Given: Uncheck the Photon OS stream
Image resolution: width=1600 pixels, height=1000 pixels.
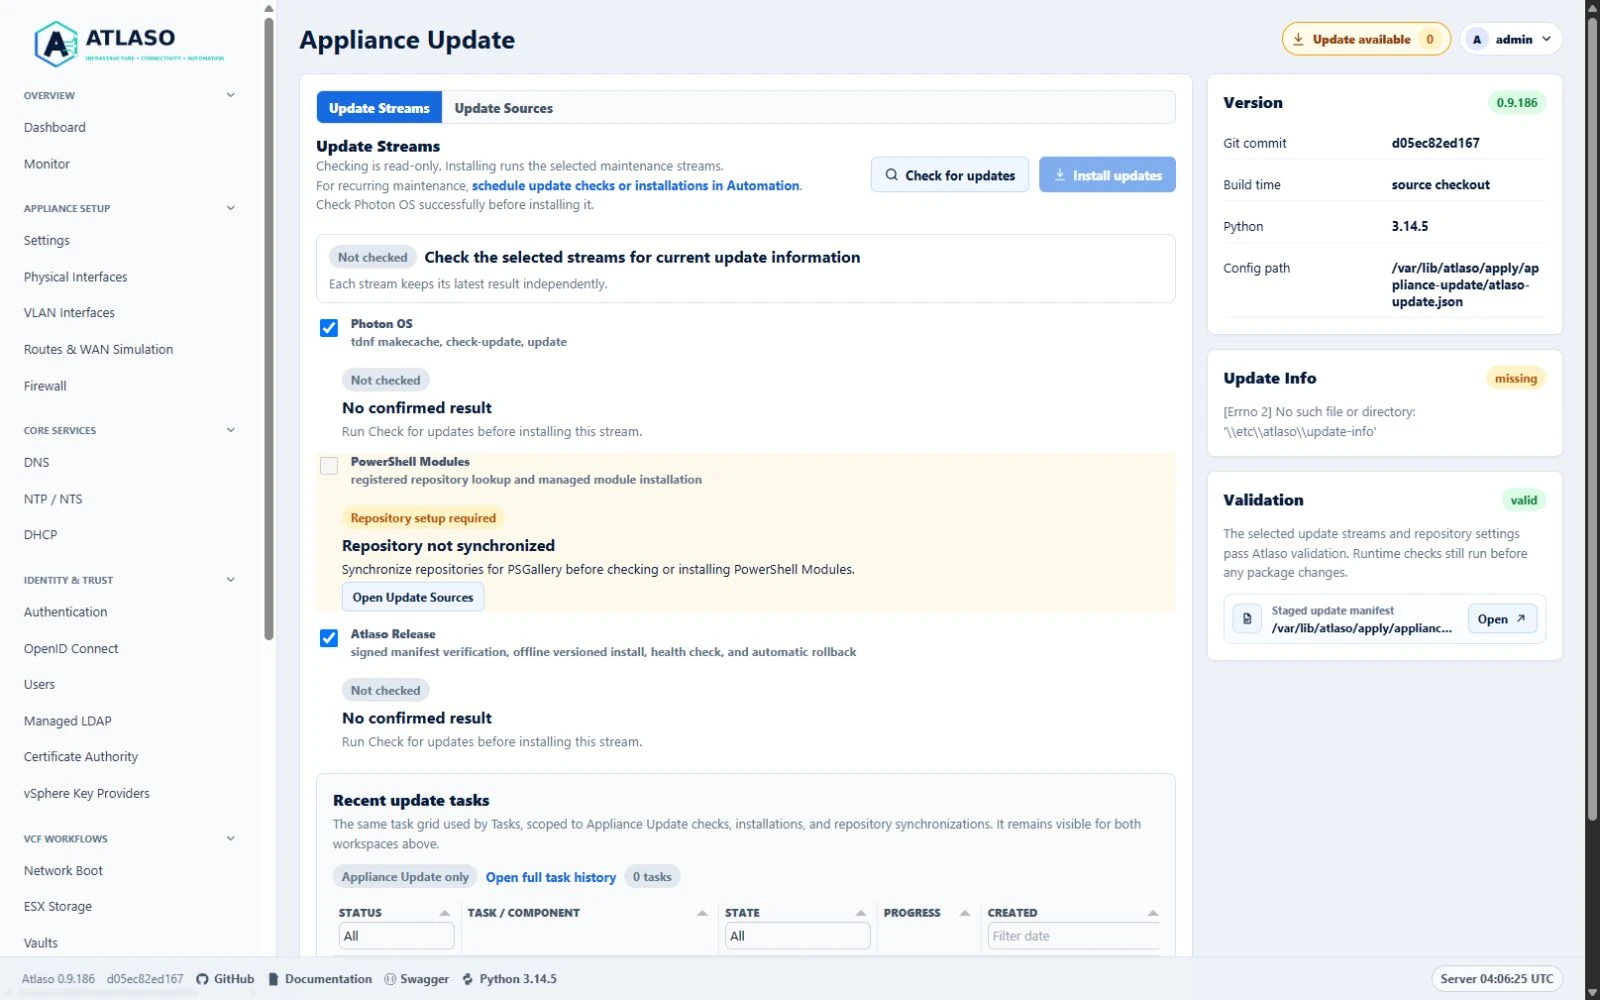Looking at the screenshot, I should coord(329,328).
